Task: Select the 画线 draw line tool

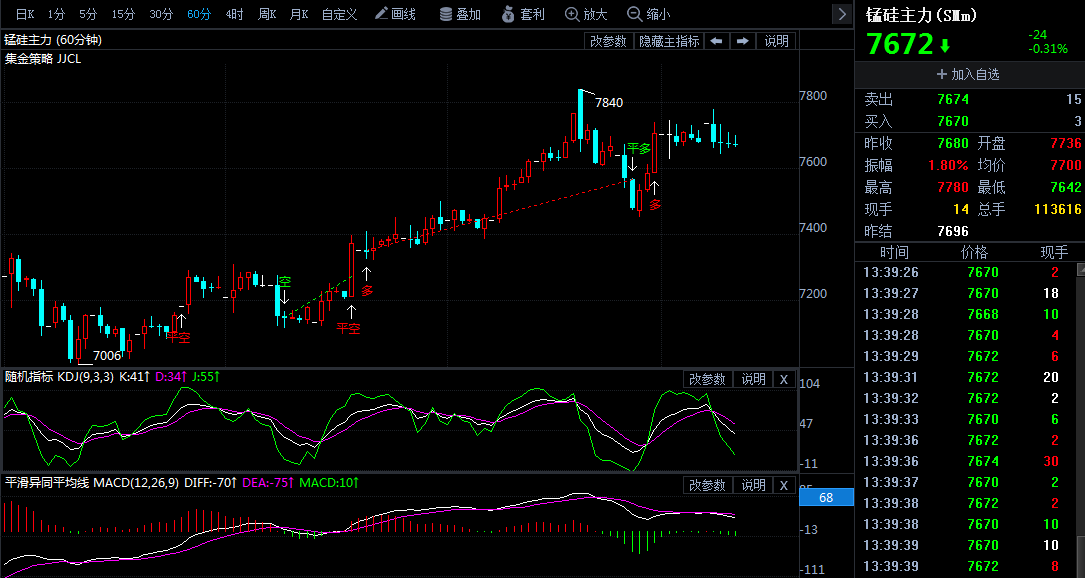Action: coord(395,14)
